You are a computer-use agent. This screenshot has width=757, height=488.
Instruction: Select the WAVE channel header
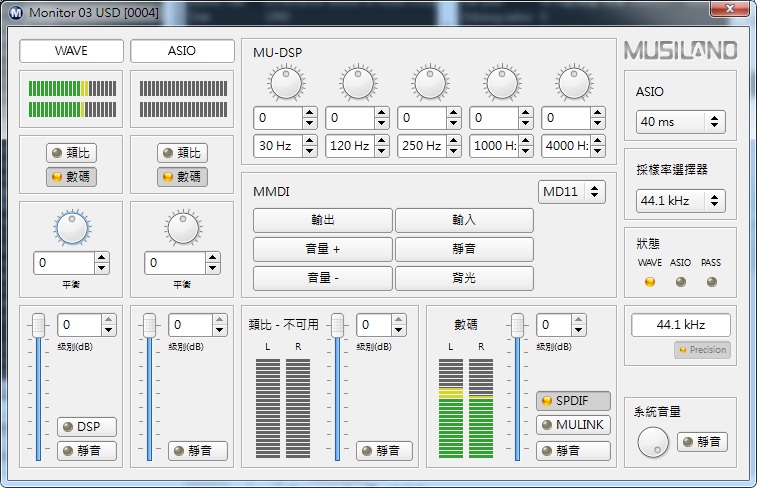pos(71,51)
